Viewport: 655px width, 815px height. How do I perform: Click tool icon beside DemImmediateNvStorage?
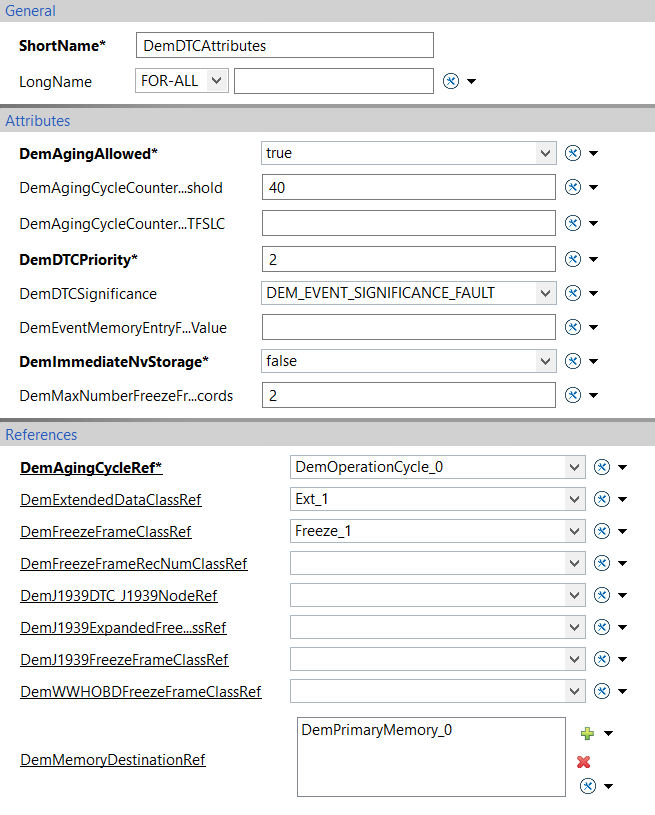click(x=572, y=361)
